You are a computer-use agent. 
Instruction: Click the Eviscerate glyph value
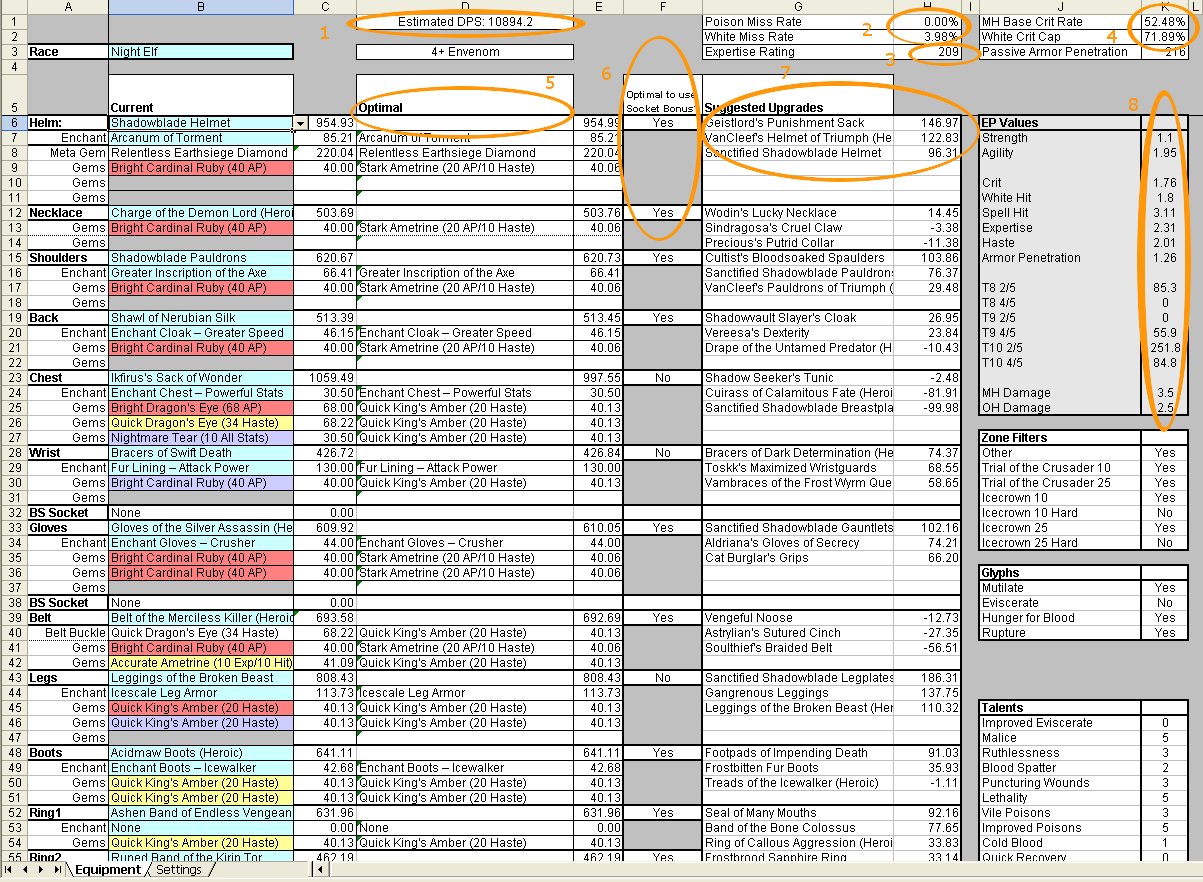[1164, 603]
